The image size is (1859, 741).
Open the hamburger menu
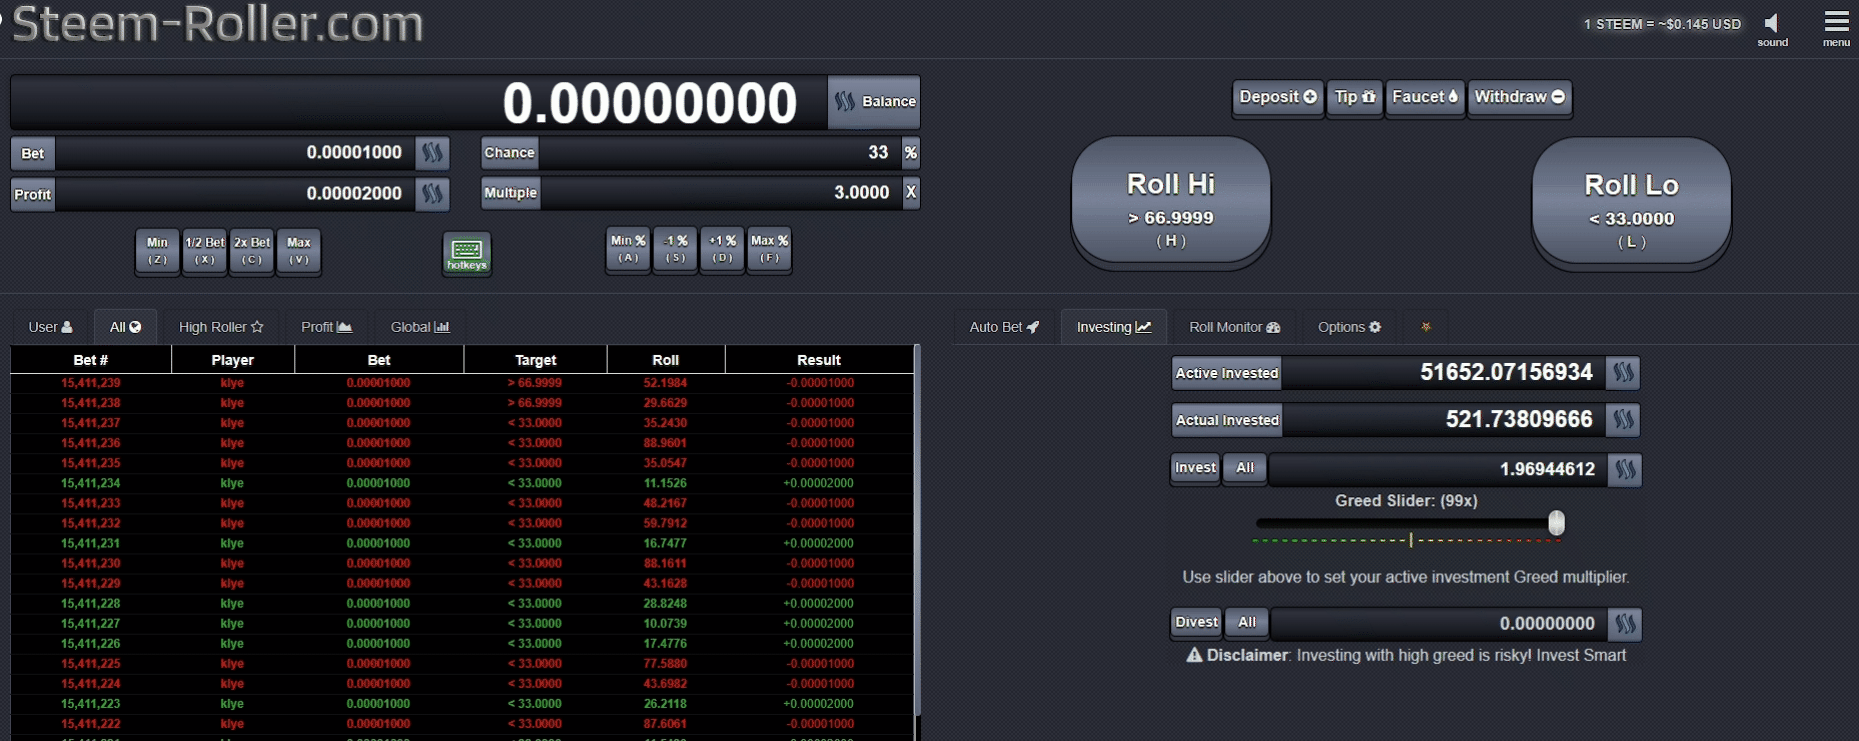1836,22
